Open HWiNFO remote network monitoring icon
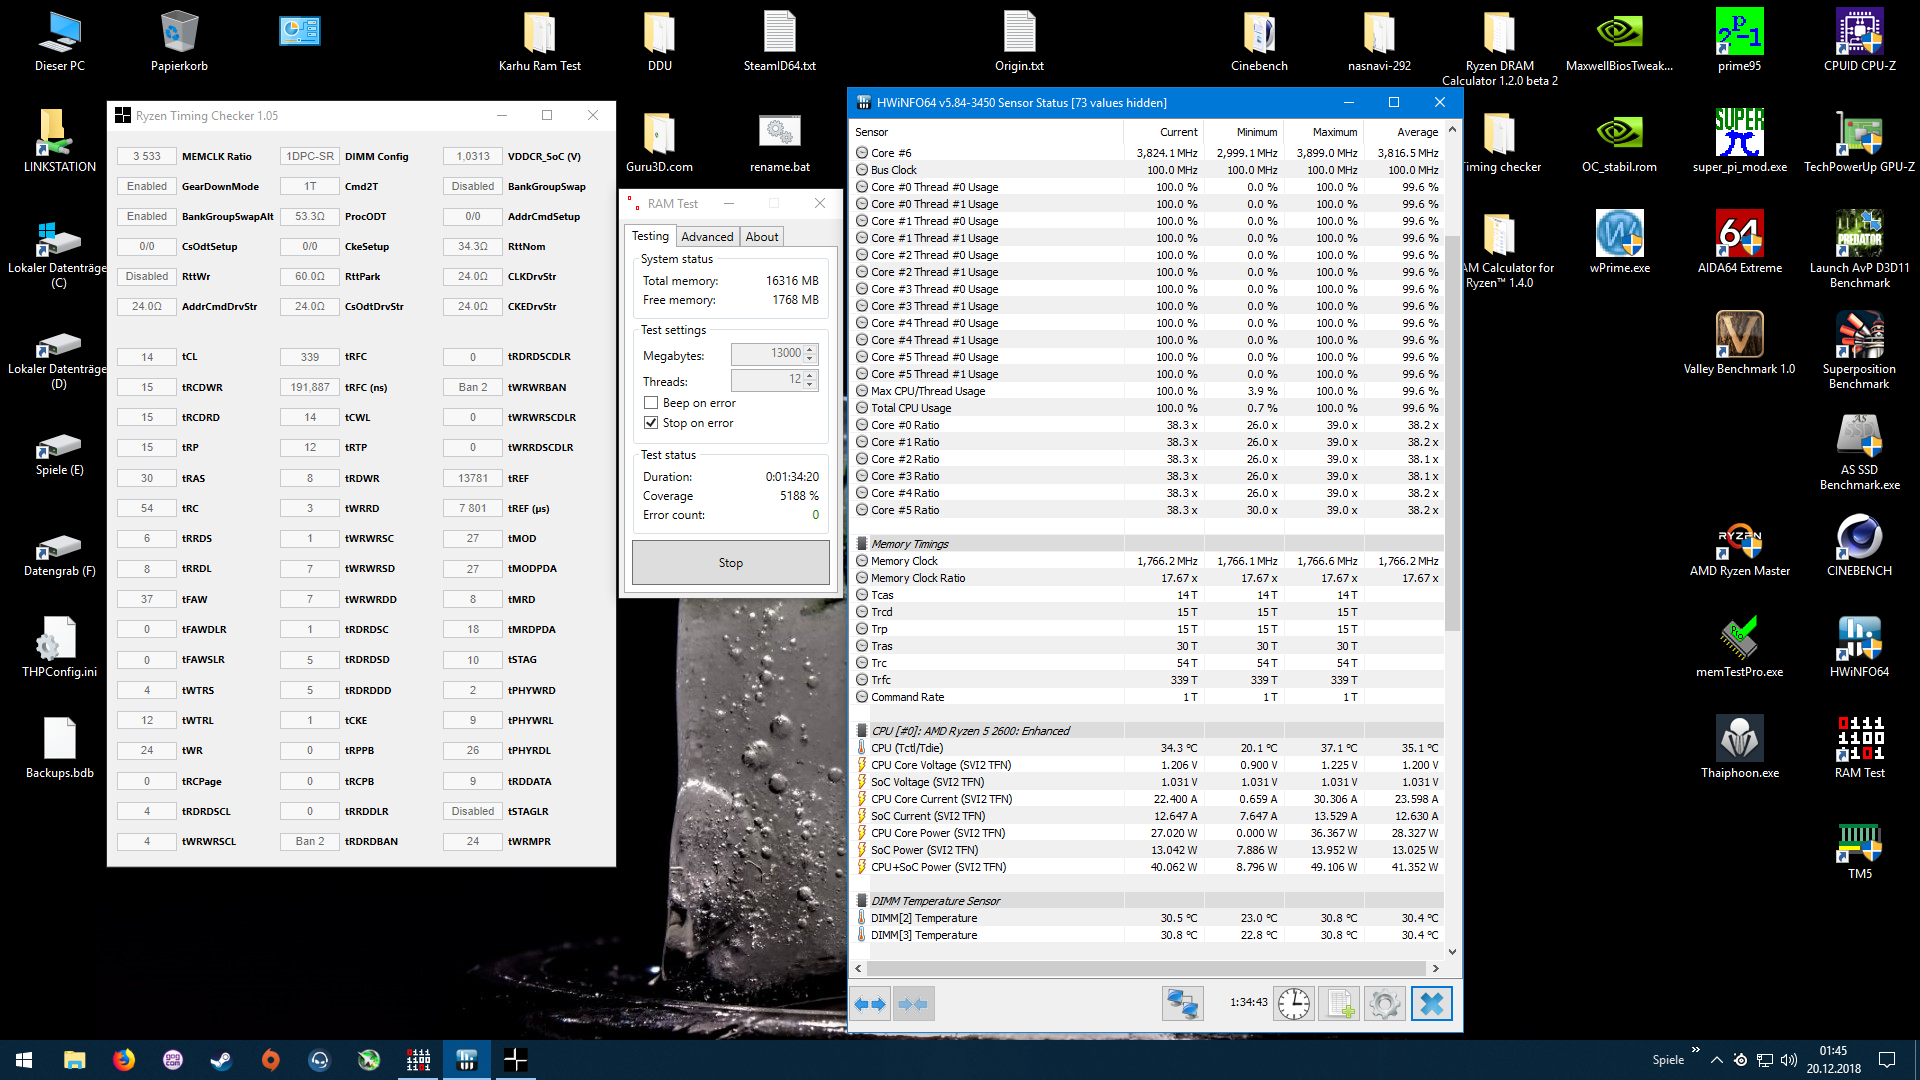The width and height of the screenshot is (1920, 1080). [1182, 1004]
